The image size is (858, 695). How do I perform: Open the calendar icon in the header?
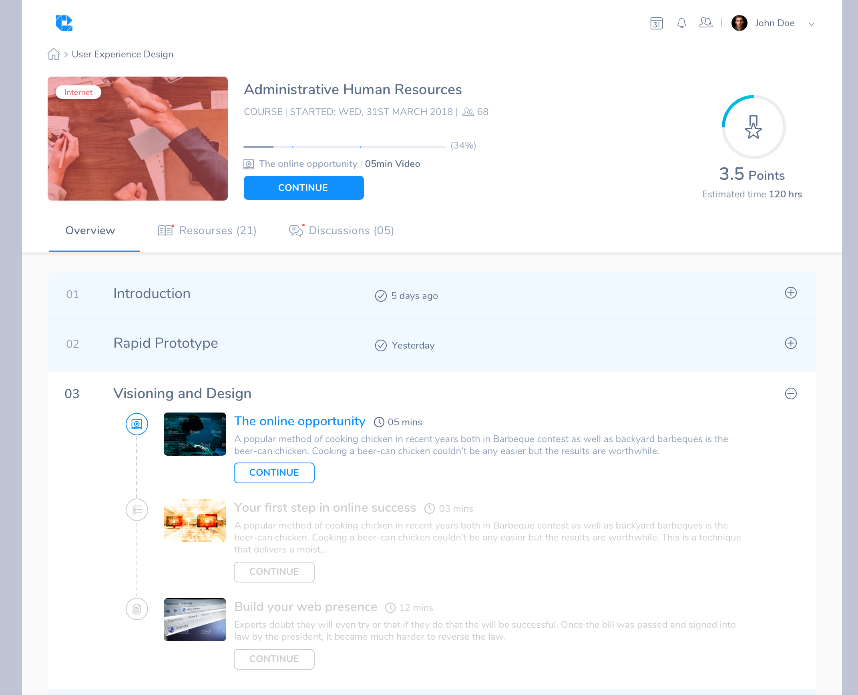coord(657,23)
